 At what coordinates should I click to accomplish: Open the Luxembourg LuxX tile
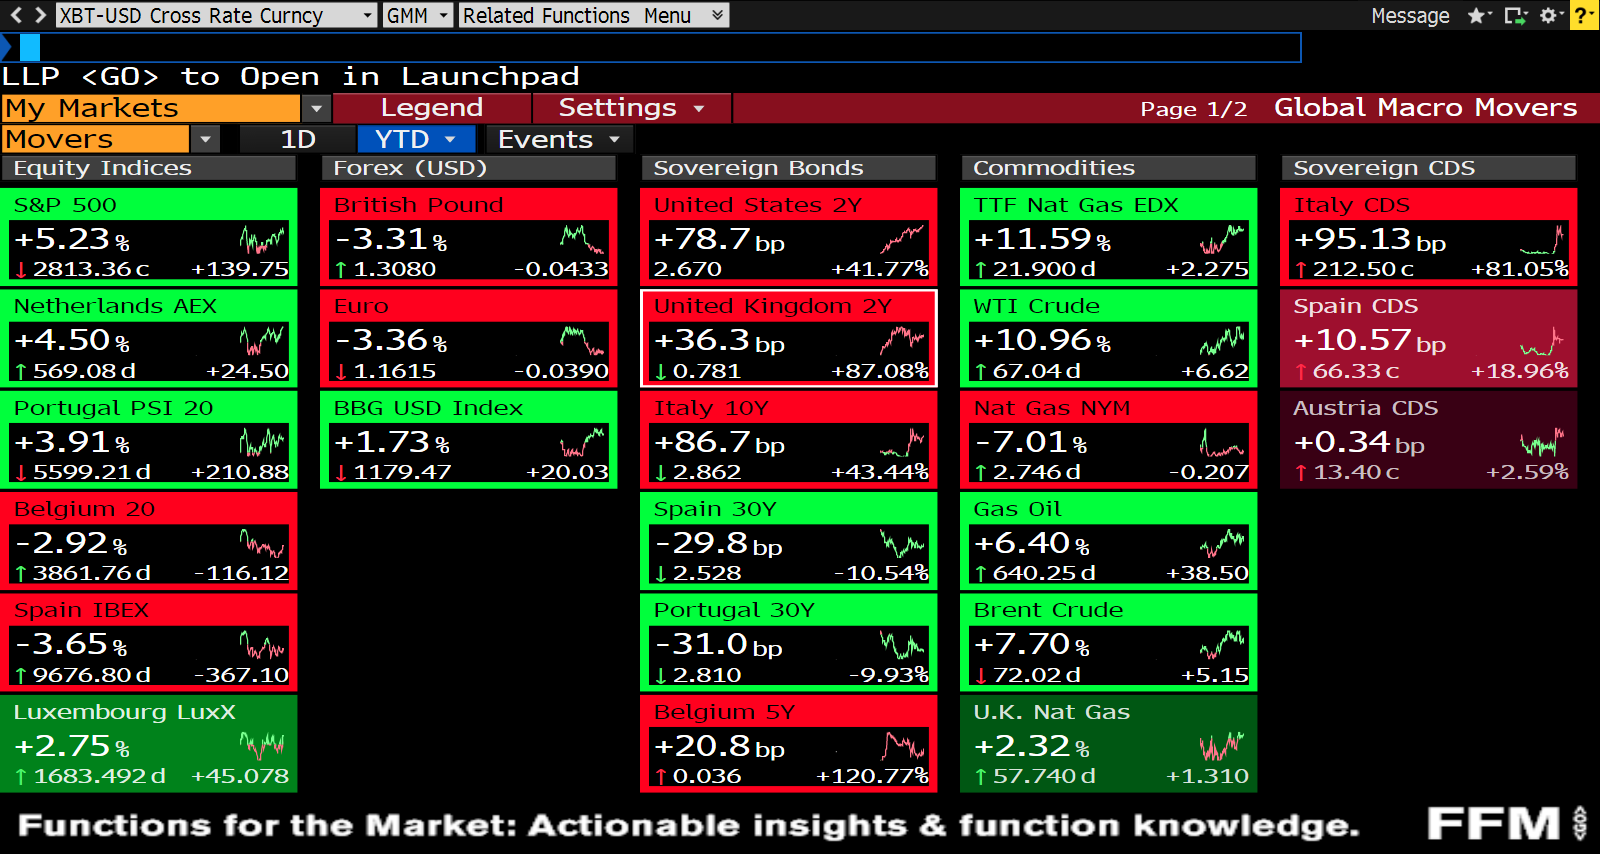click(149, 744)
